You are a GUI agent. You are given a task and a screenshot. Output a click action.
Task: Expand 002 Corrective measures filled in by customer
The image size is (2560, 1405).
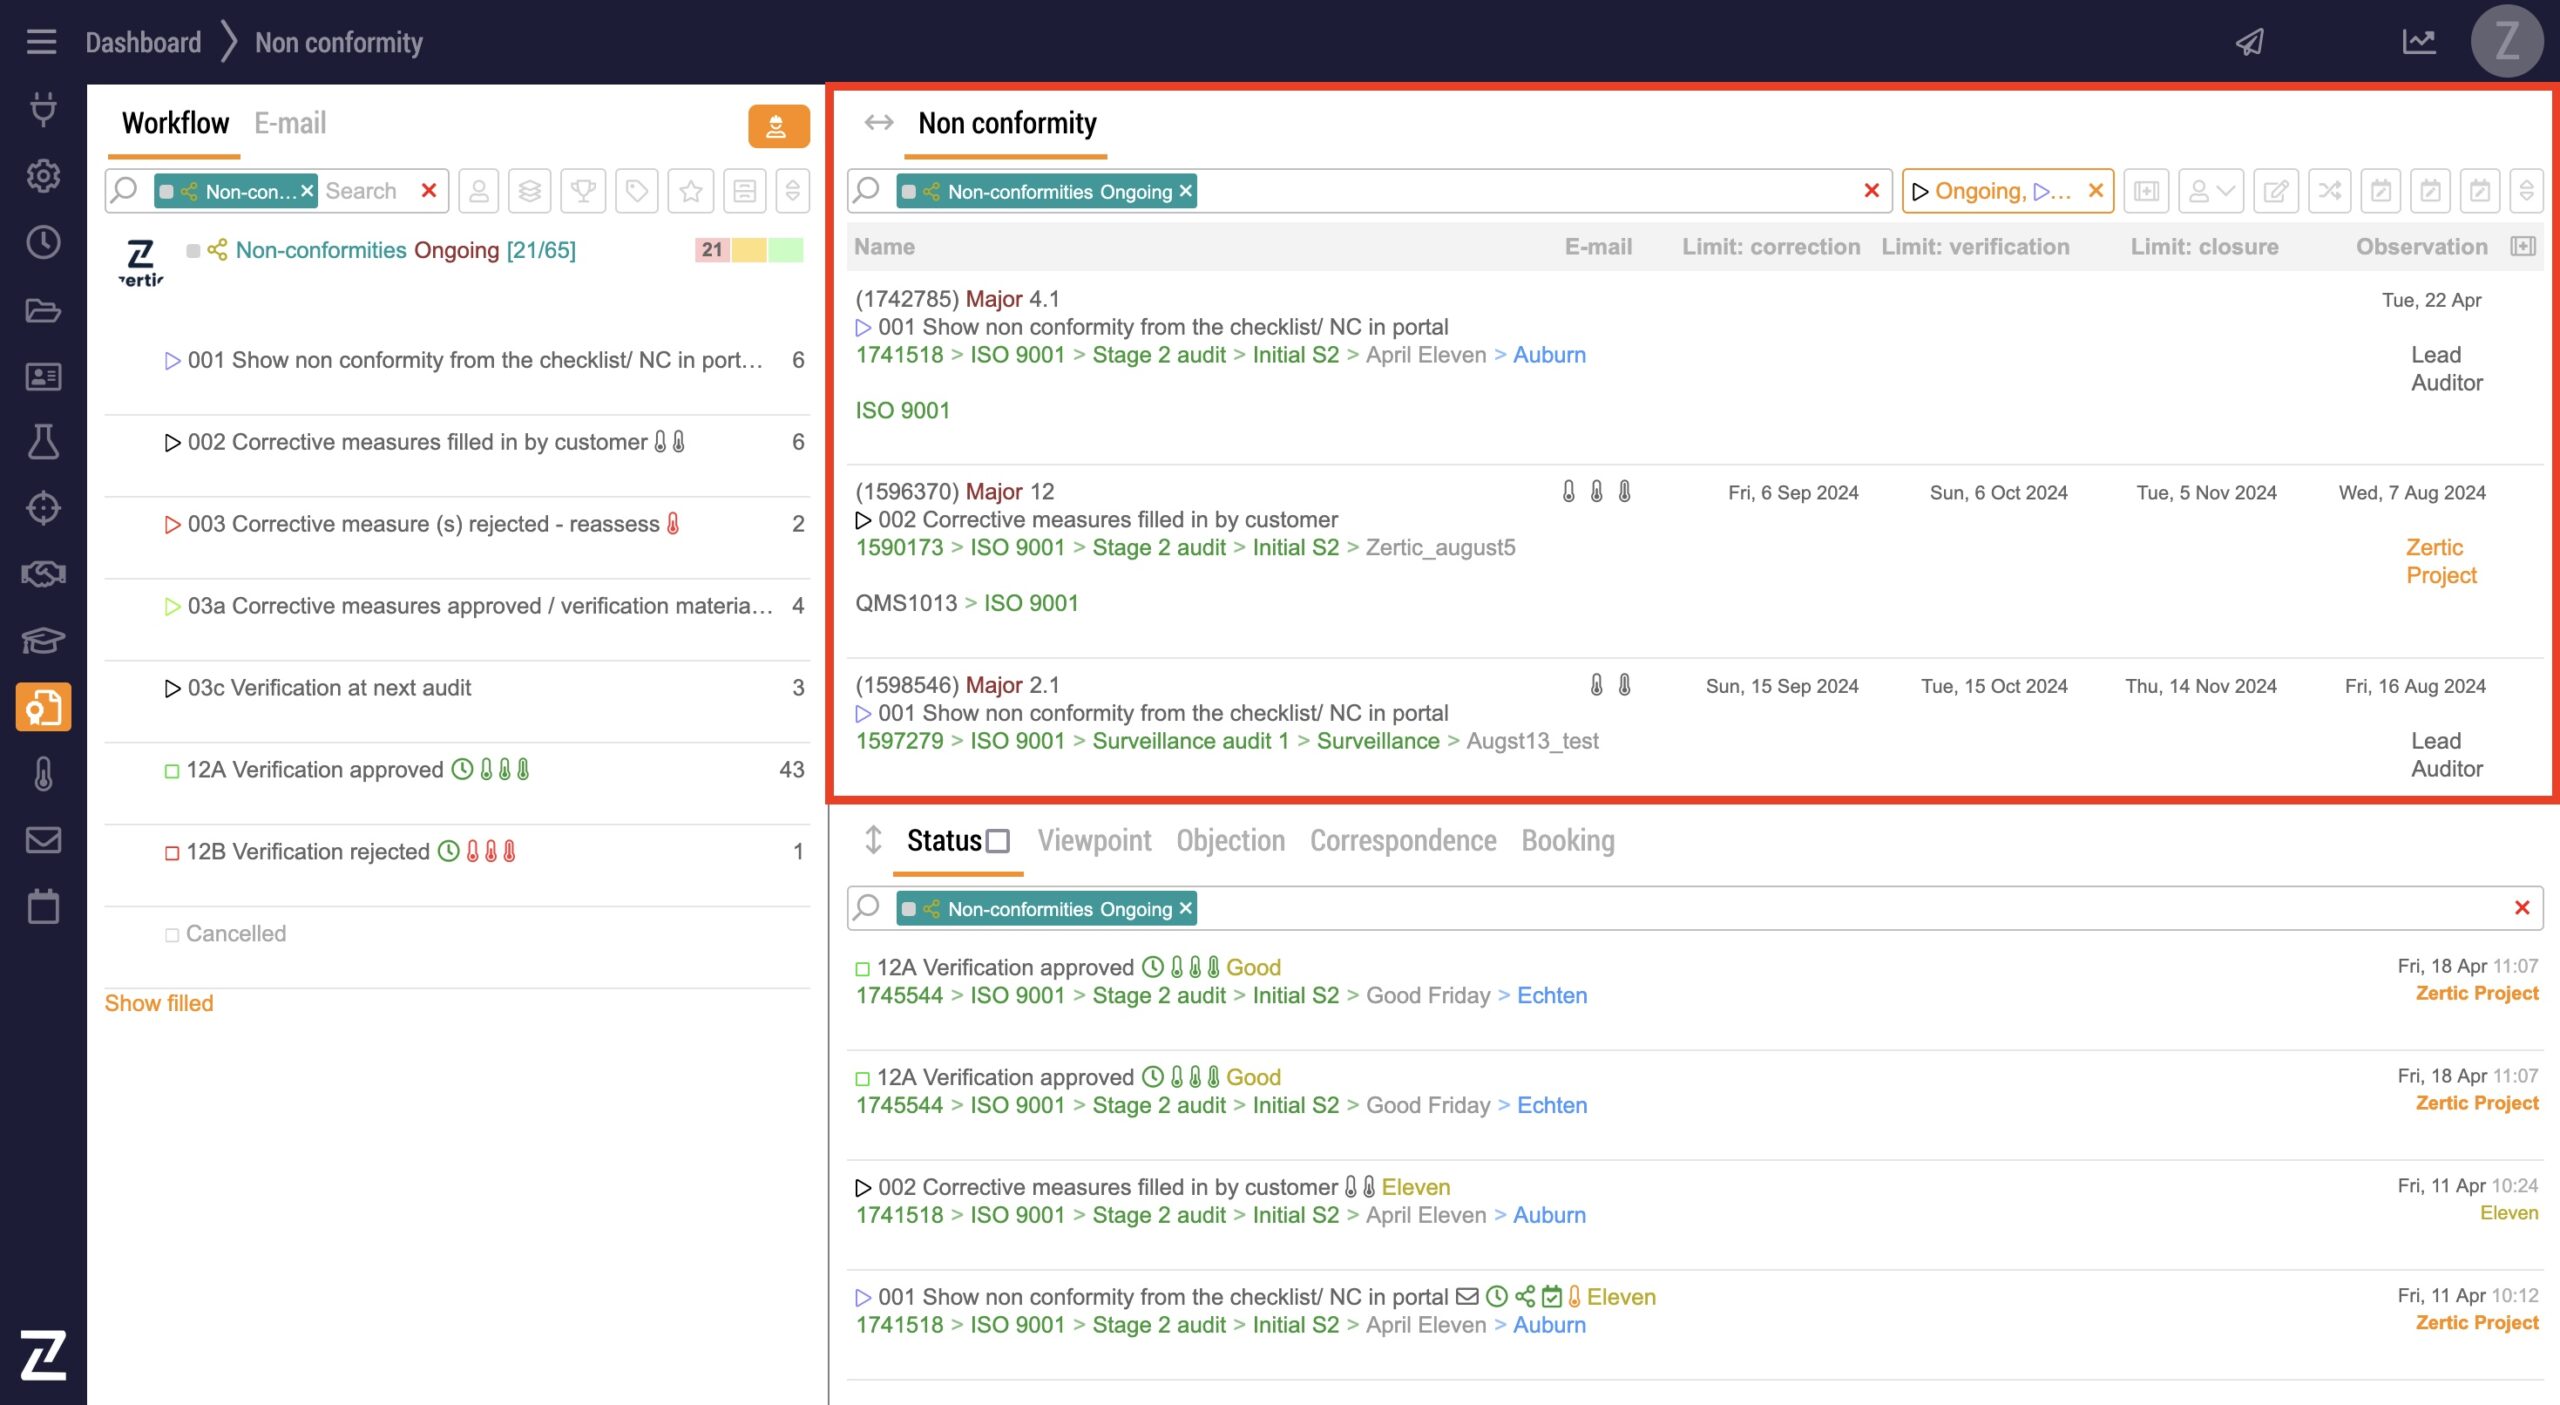coord(172,442)
